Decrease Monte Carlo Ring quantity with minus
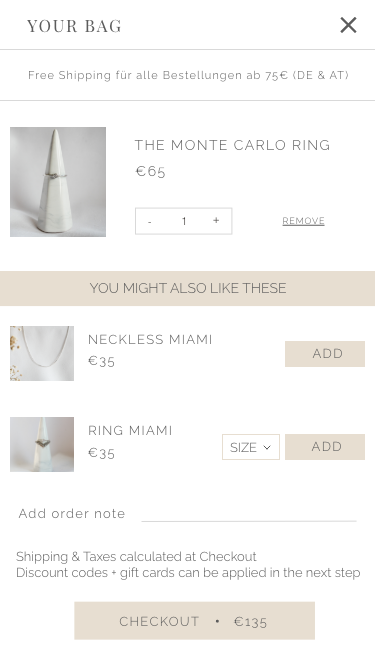This screenshot has height=667, width=375. tap(150, 221)
